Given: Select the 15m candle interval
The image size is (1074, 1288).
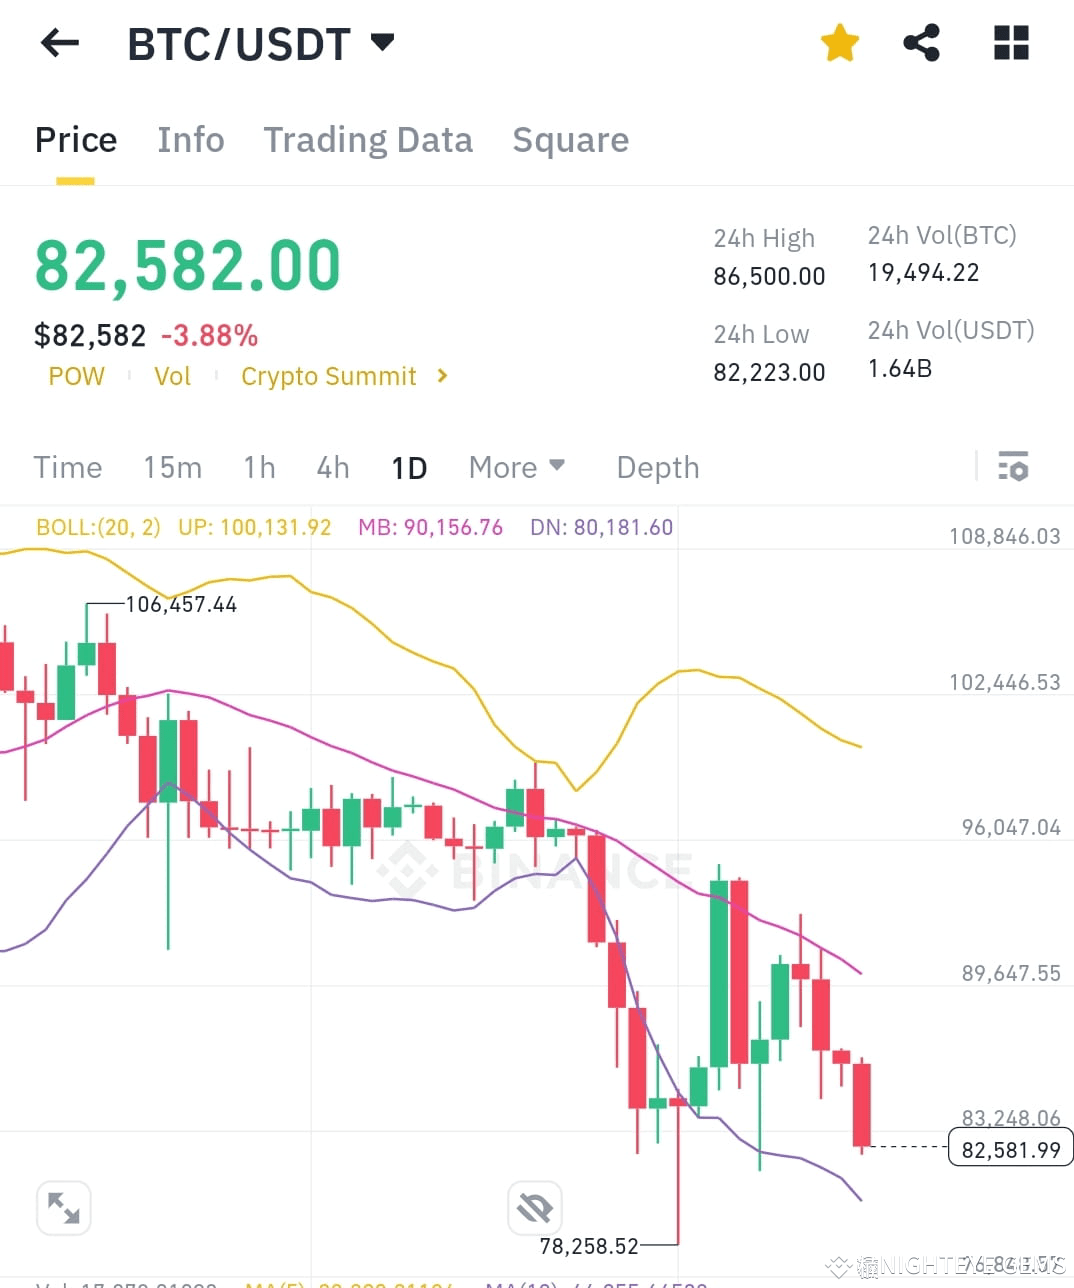Looking at the screenshot, I should pyautogui.click(x=172, y=466).
